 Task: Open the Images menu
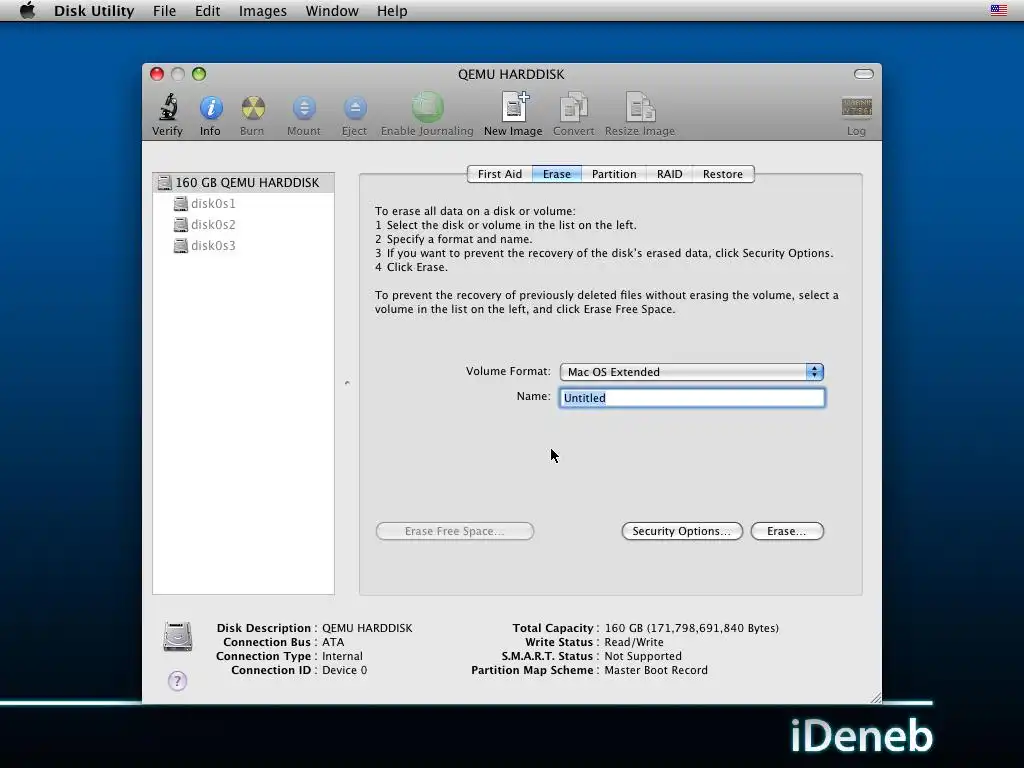point(263,10)
